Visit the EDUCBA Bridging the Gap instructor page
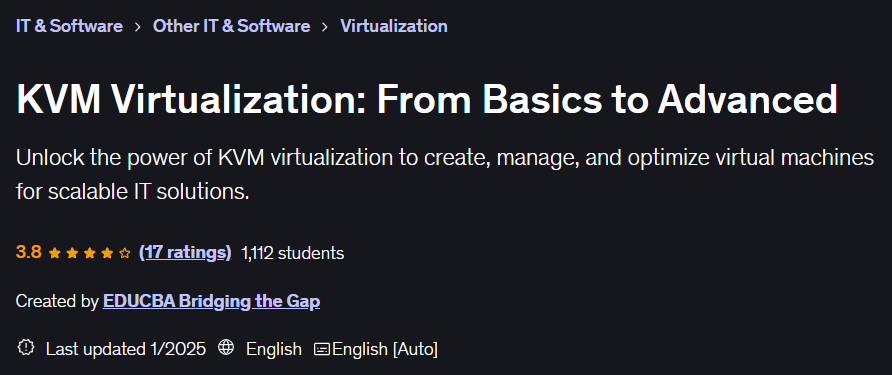Image resolution: width=892 pixels, height=375 pixels. point(212,301)
